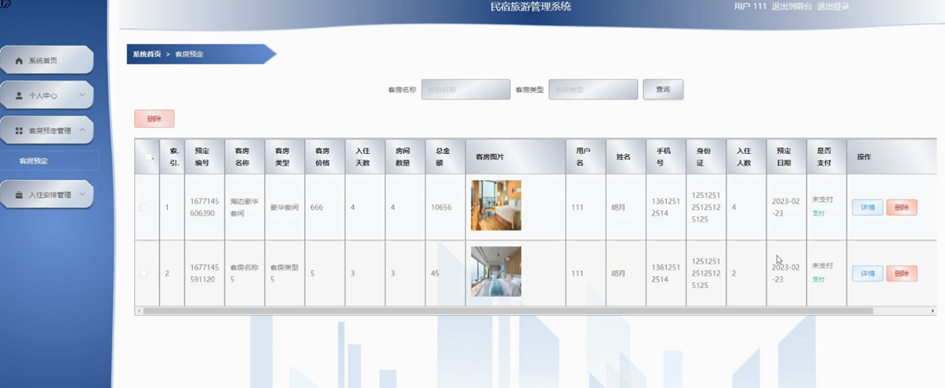Viewport: 945px width, 388px height.
Task: Click the briefcase icon beside 入住安排管理
Action: pos(19,195)
